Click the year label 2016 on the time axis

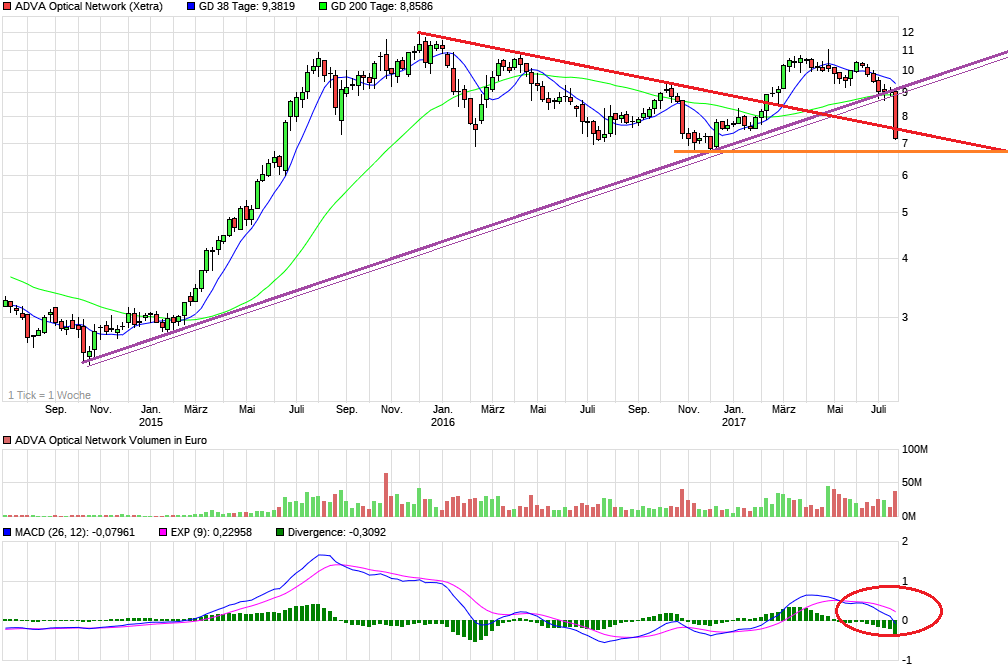[442, 422]
